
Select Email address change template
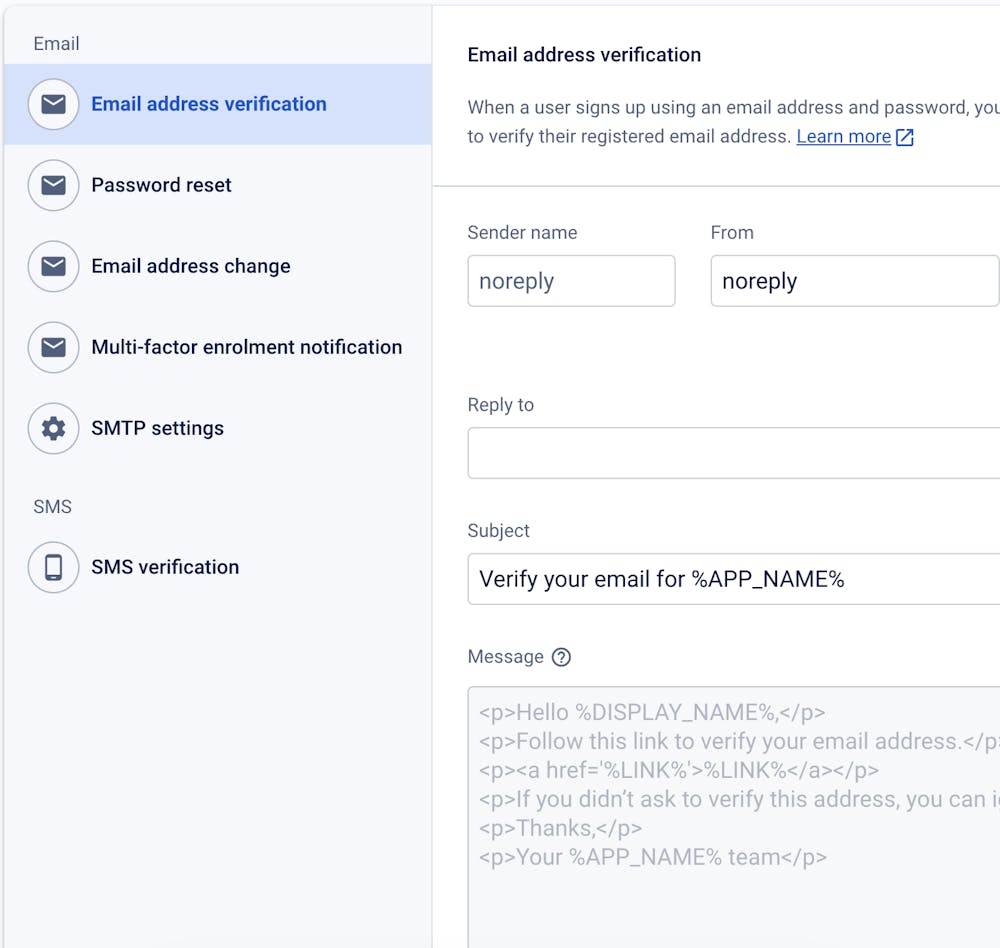pyautogui.click(x=191, y=266)
